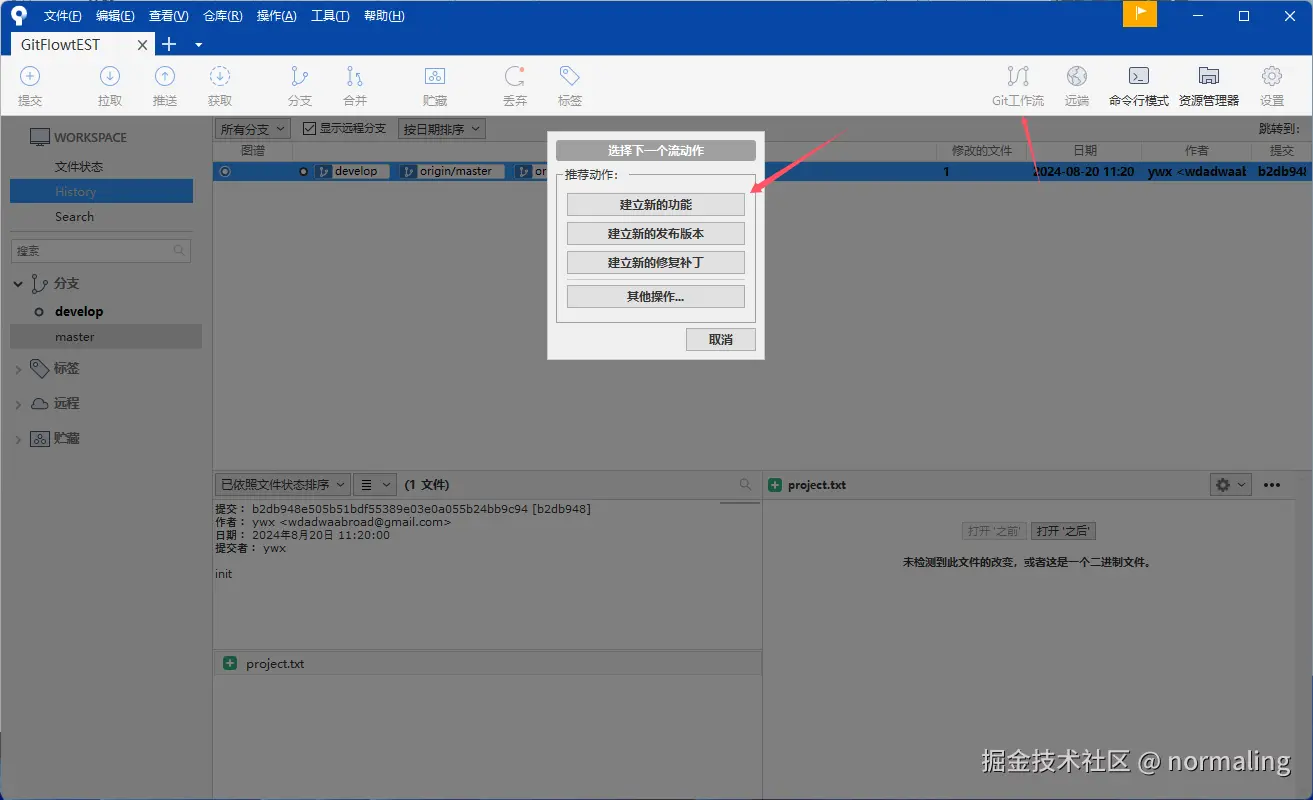Click the 提交 commit toolbar icon
Viewport: 1313px width, 800px height.
30,77
